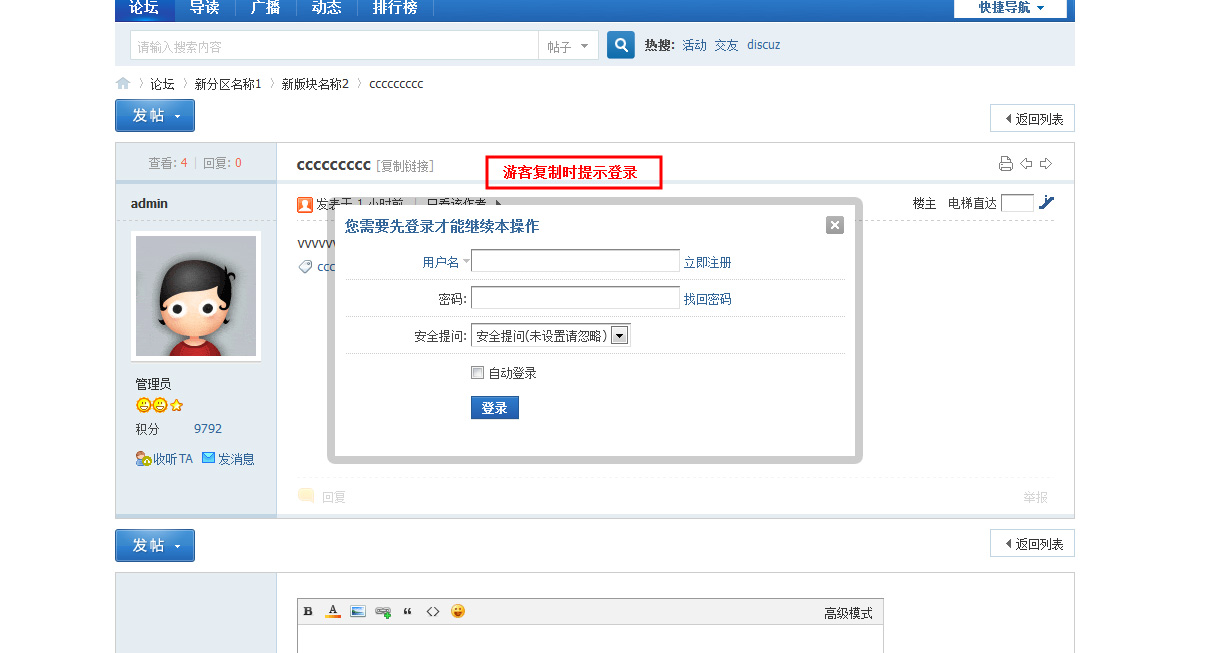
Task: Click the tag icon under post
Action: point(306,267)
